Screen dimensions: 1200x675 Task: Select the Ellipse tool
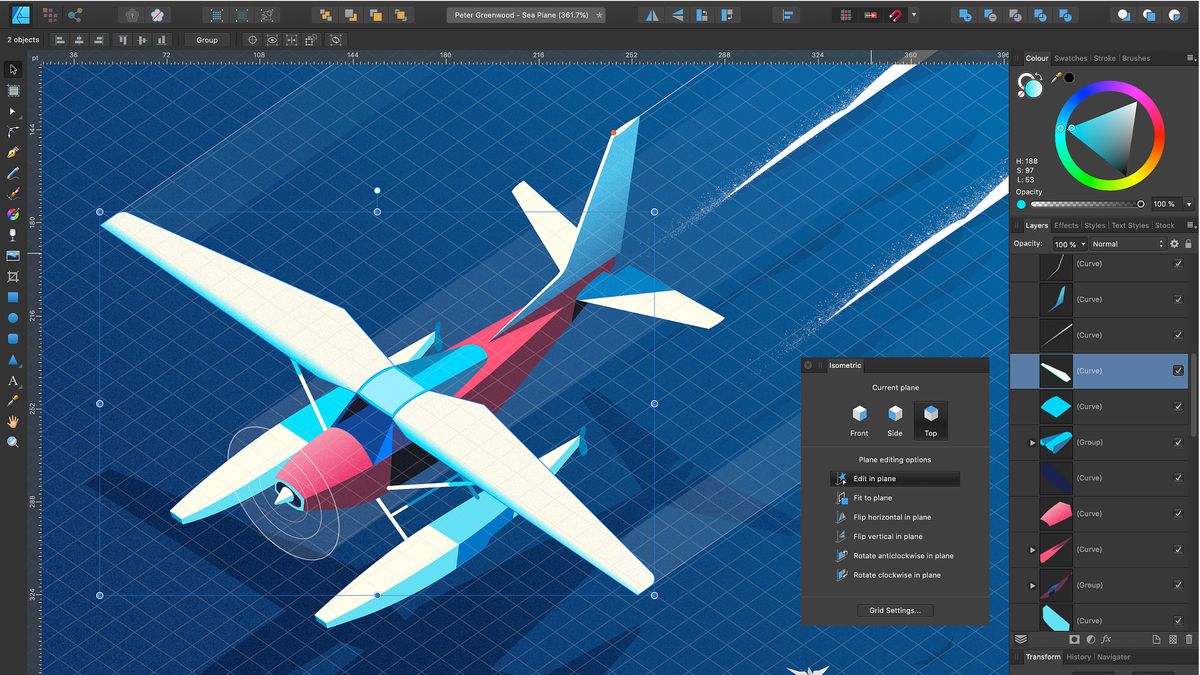pyautogui.click(x=13, y=316)
